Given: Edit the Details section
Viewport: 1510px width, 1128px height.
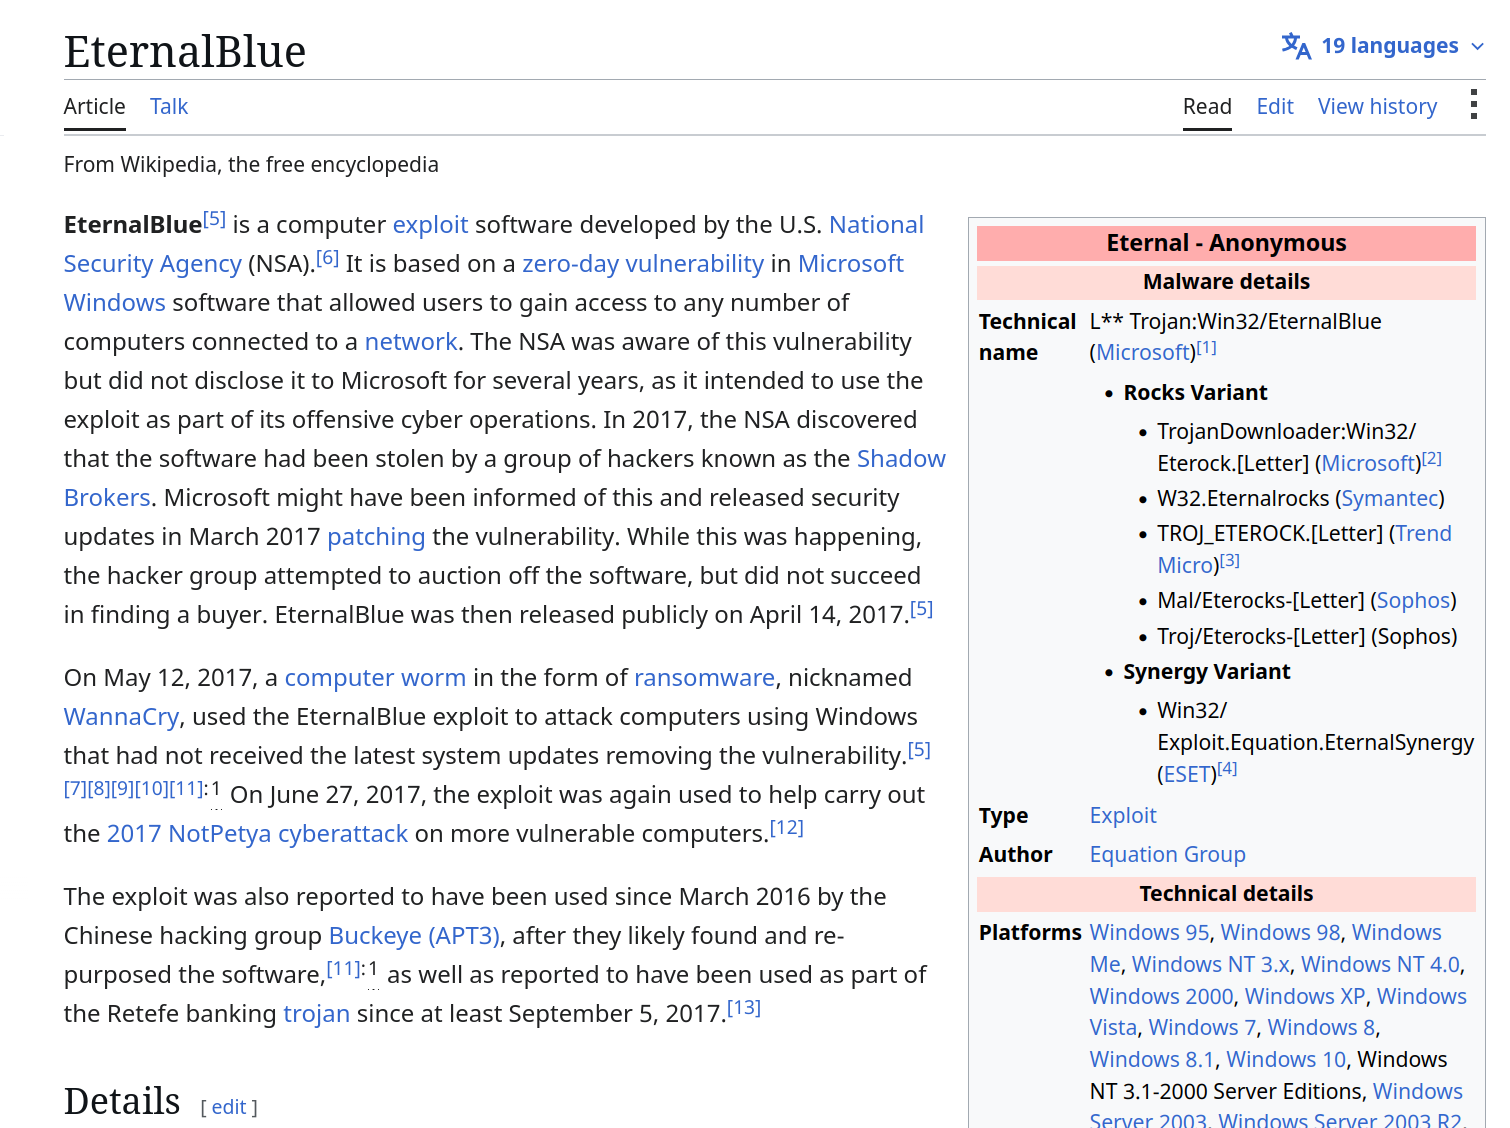Looking at the screenshot, I should (229, 1107).
